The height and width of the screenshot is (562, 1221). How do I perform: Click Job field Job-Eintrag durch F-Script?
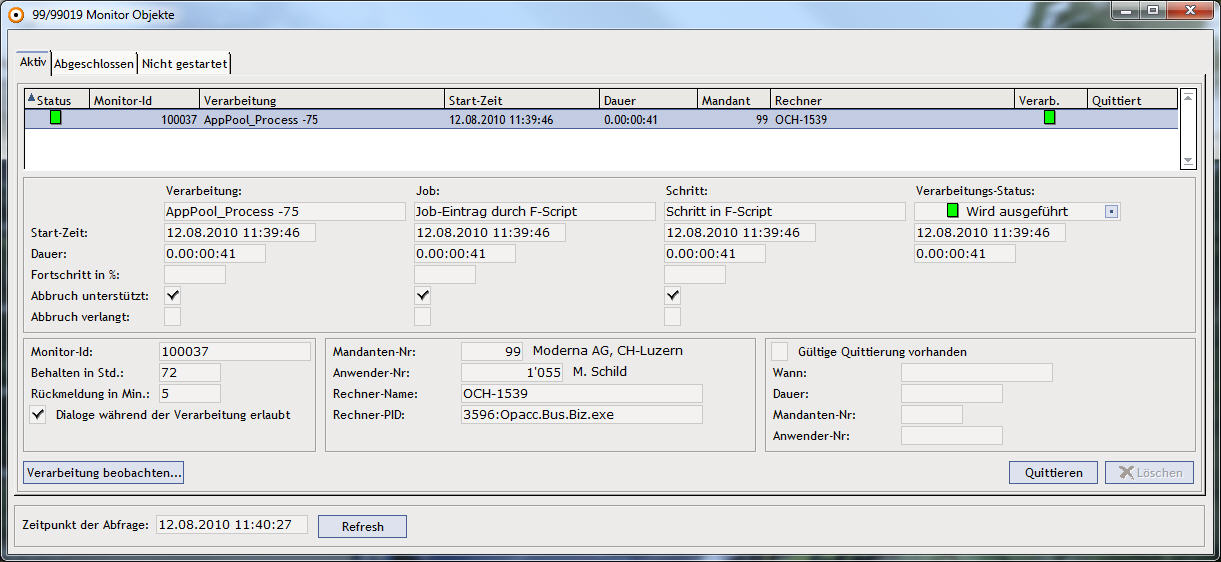[535, 211]
